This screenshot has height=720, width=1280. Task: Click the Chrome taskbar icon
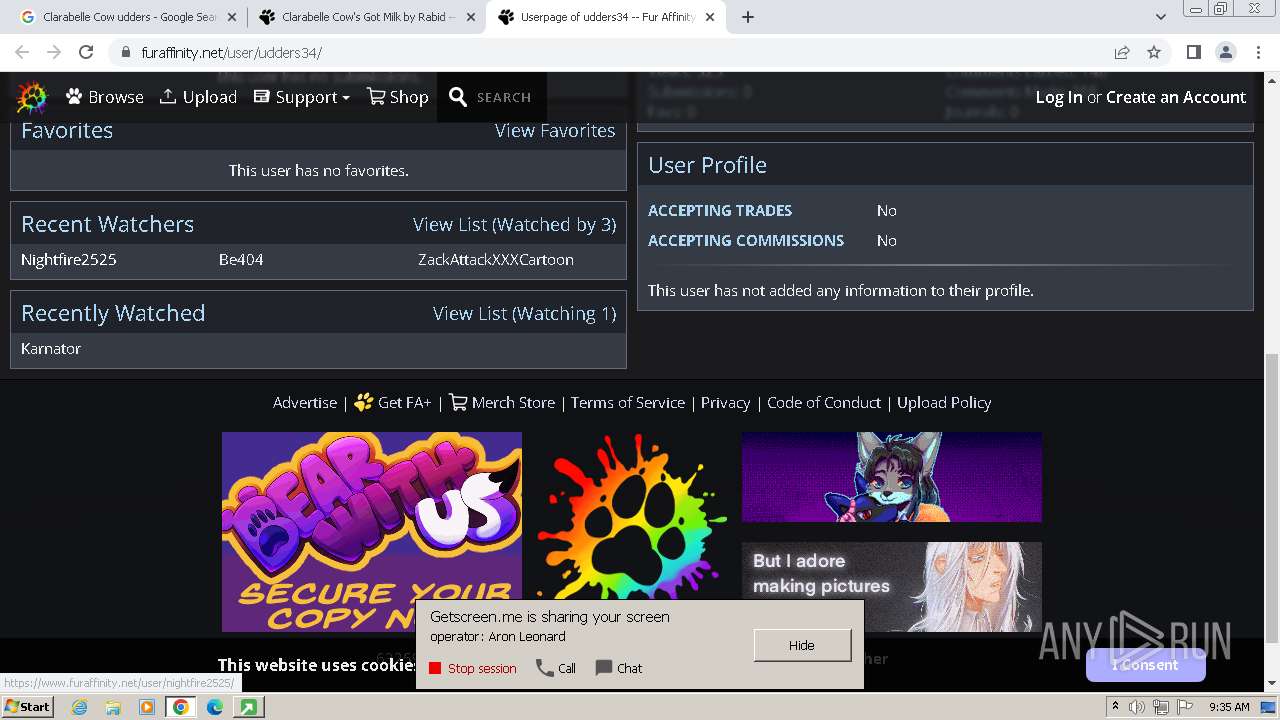click(181, 707)
